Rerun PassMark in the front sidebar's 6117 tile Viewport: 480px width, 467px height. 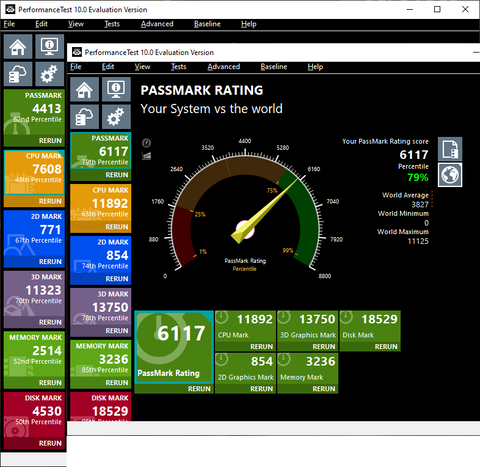tap(117, 175)
